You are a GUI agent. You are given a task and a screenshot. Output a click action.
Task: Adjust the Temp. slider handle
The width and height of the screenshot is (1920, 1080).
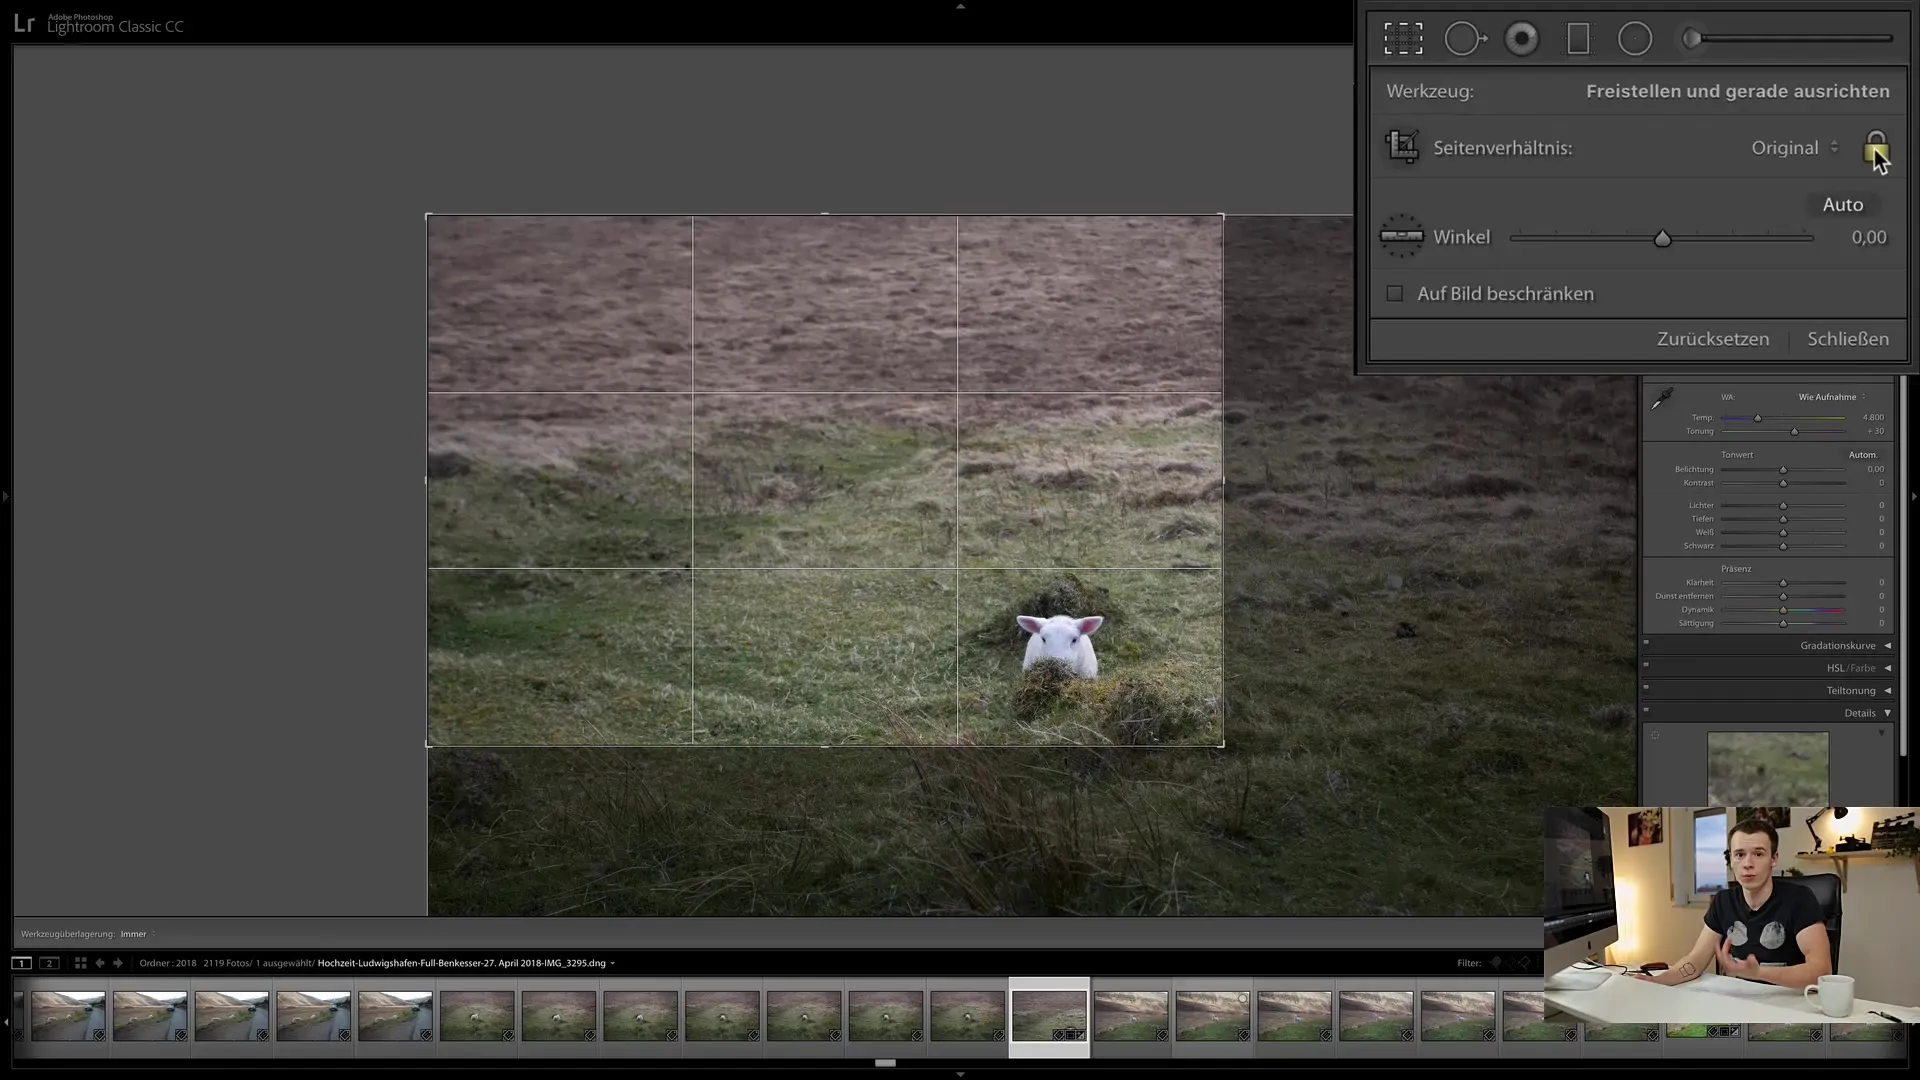[x=1757, y=418]
